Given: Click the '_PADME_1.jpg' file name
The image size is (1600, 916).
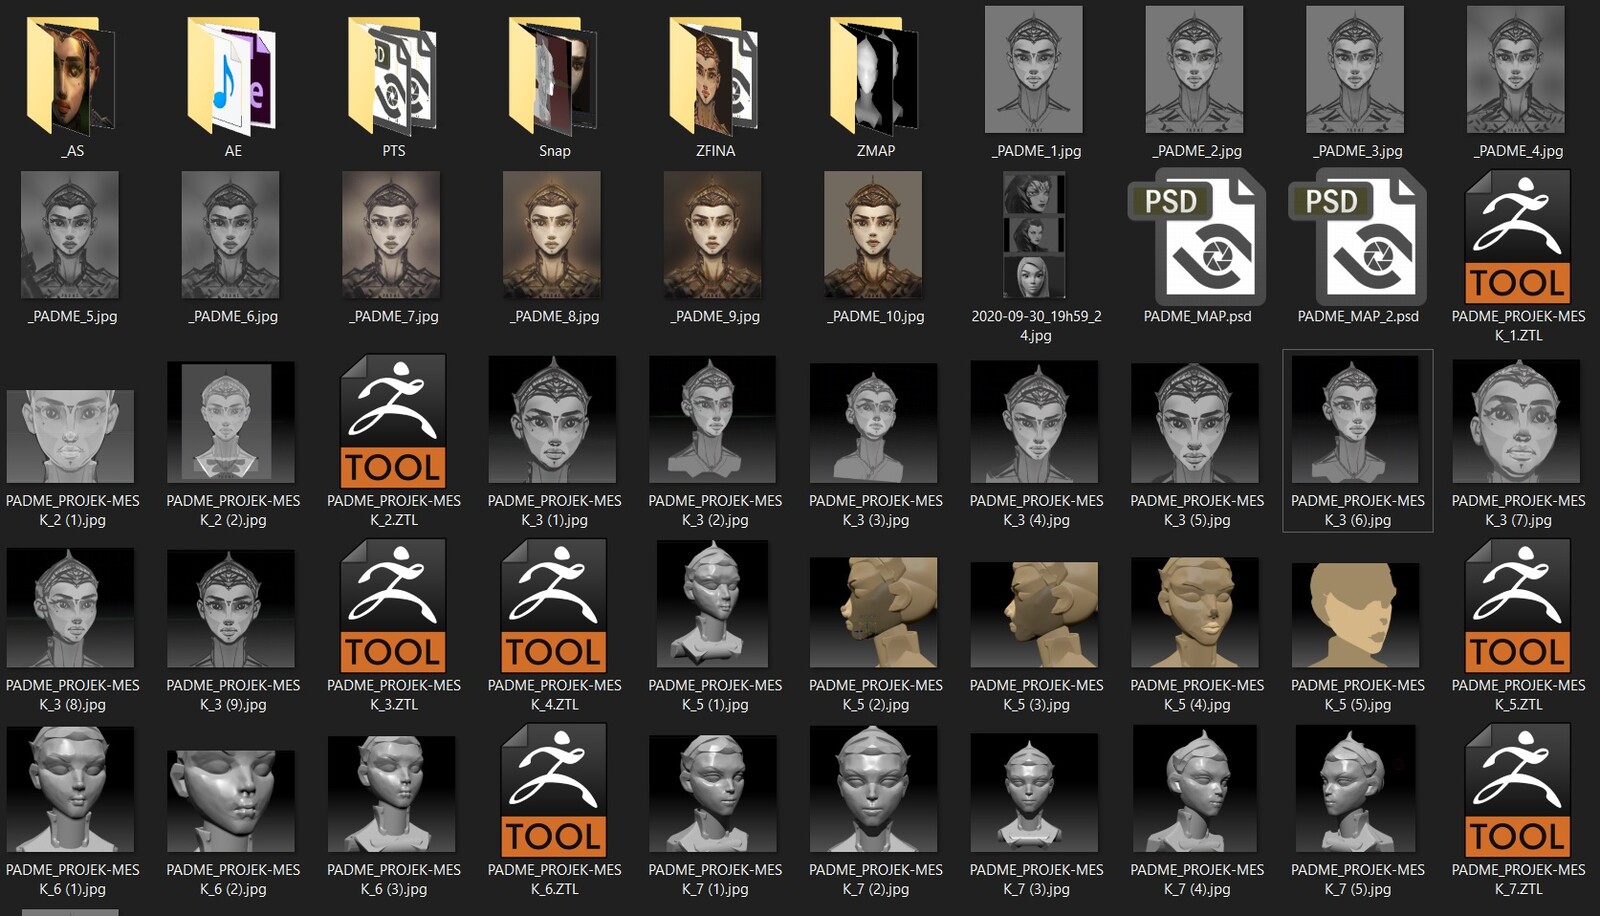Looking at the screenshot, I should click(x=1036, y=151).
